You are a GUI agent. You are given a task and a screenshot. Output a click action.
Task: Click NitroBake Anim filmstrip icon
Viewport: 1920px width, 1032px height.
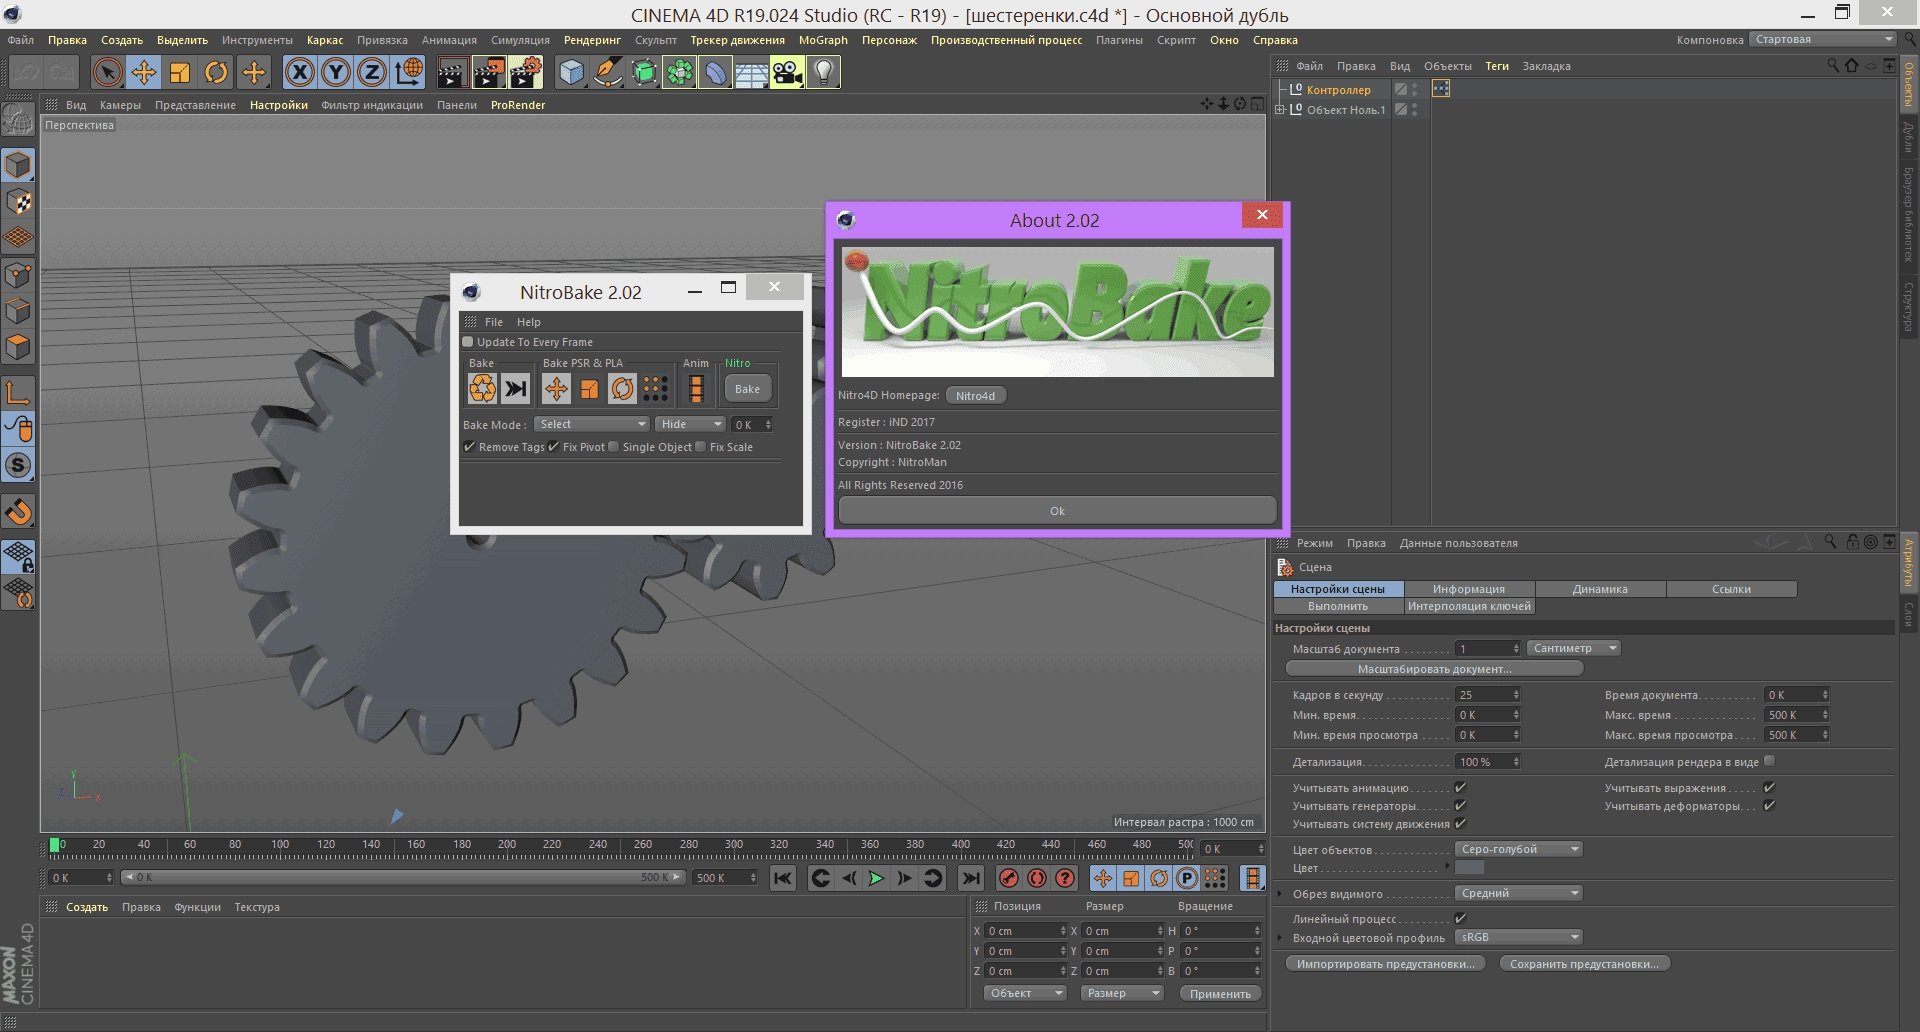(696, 388)
